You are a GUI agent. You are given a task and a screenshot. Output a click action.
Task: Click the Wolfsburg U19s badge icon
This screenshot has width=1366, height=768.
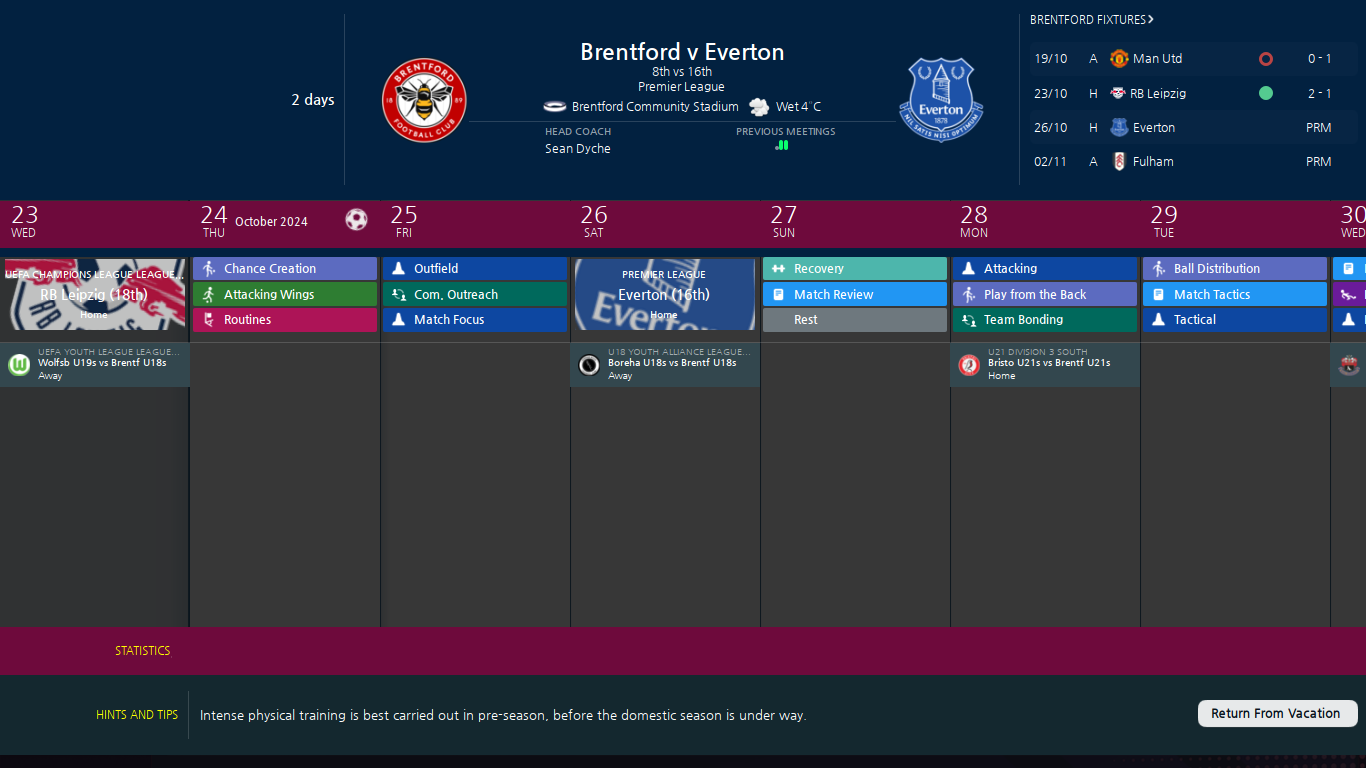[19, 365]
